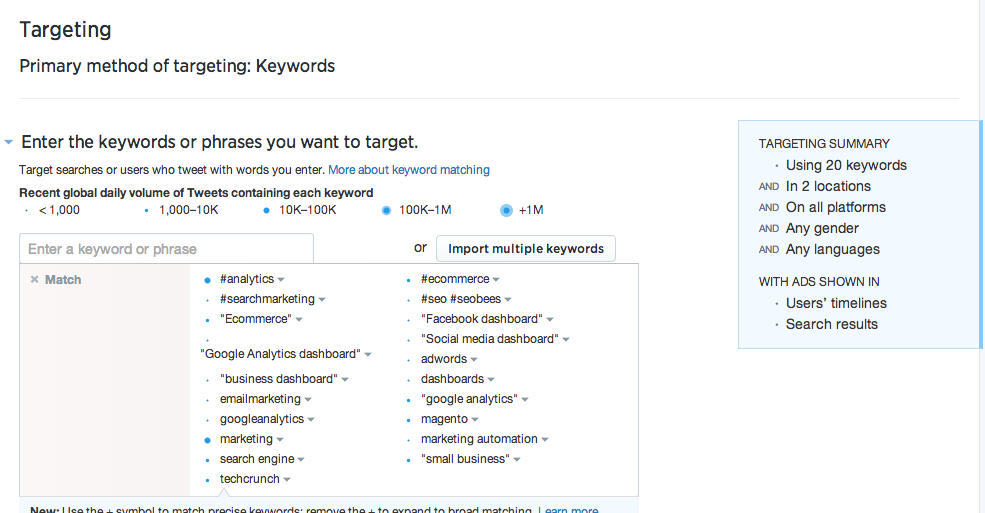985x513 pixels.
Task: Expand the magento keyword options arrow
Action: point(475,420)
